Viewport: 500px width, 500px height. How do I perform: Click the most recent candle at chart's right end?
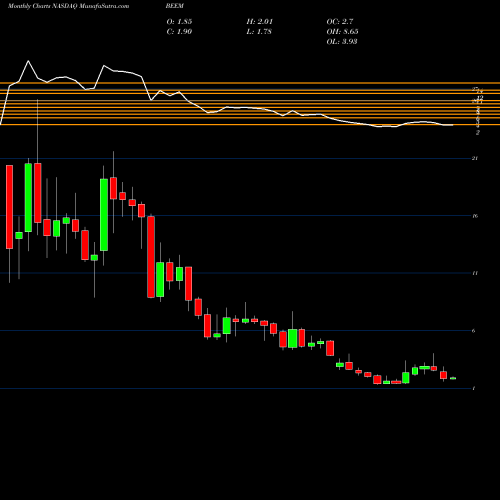pos(453,378)
